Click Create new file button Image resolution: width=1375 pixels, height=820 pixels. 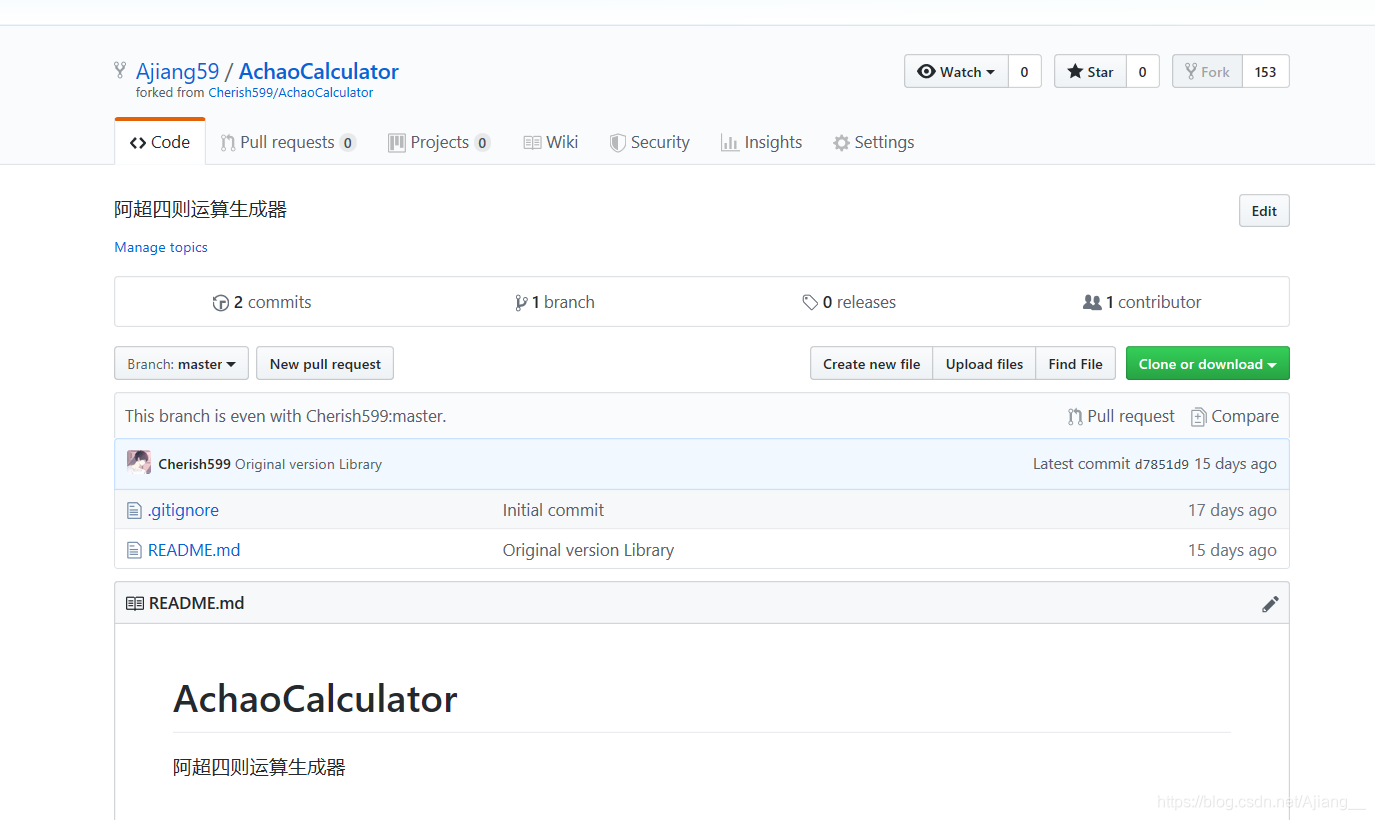point(871,364)
